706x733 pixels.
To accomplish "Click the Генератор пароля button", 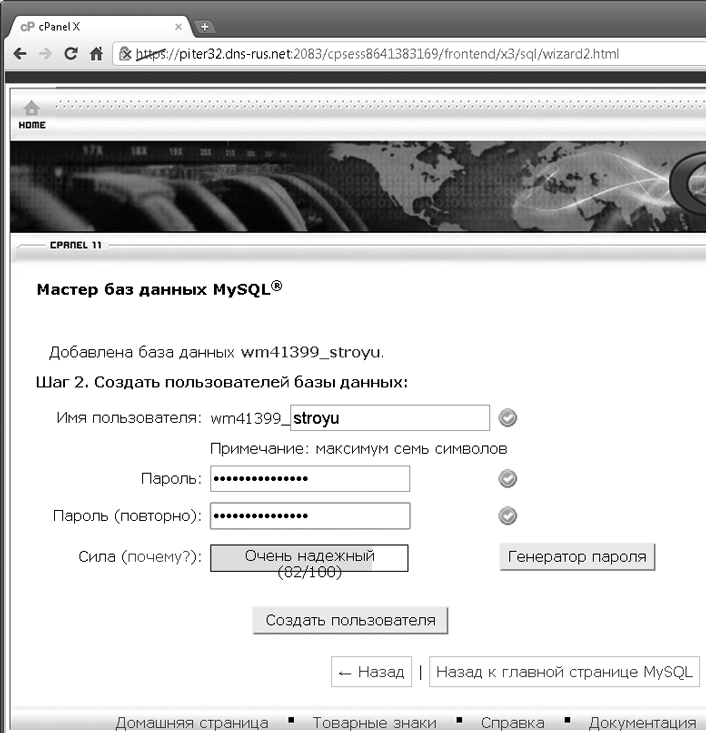I will click(577, 557).
